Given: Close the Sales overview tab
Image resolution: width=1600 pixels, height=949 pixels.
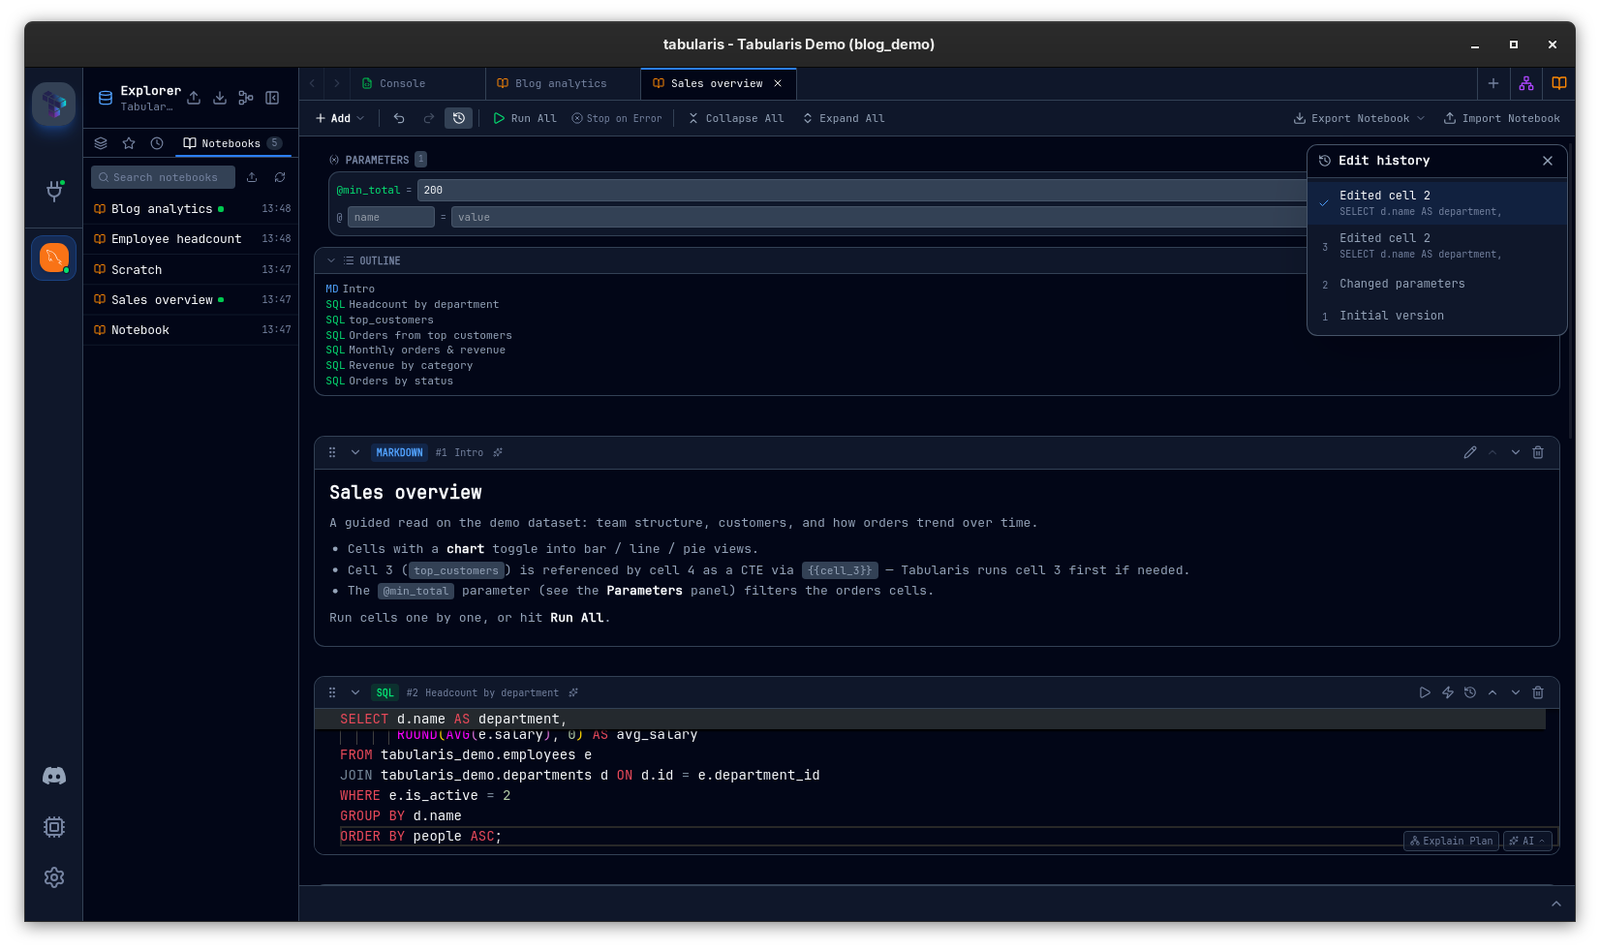Looking at the screenshot, I should (x=778, y=84).
